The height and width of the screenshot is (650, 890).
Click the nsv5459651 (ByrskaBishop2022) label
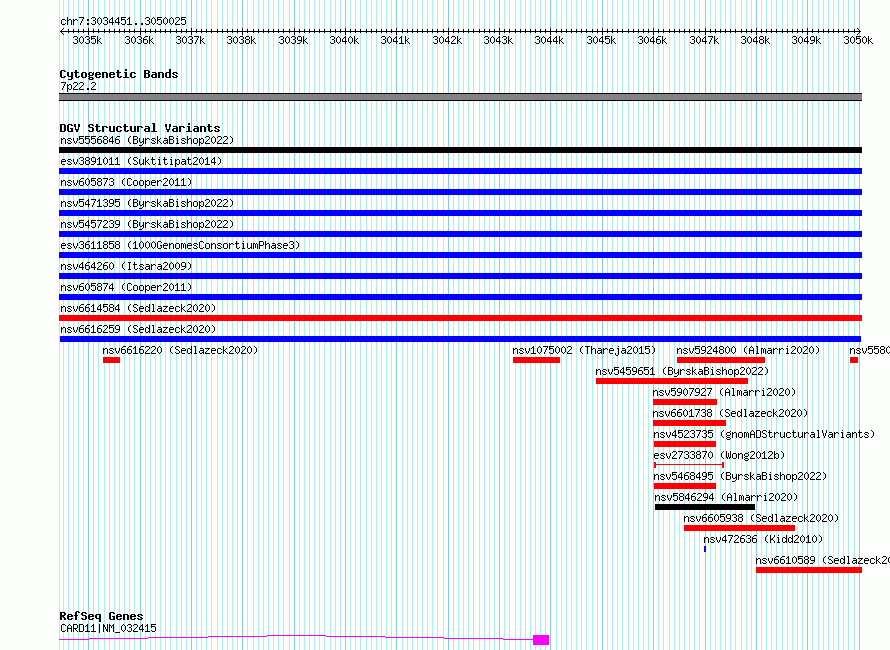pyautogui.click(x=682, y=371)
